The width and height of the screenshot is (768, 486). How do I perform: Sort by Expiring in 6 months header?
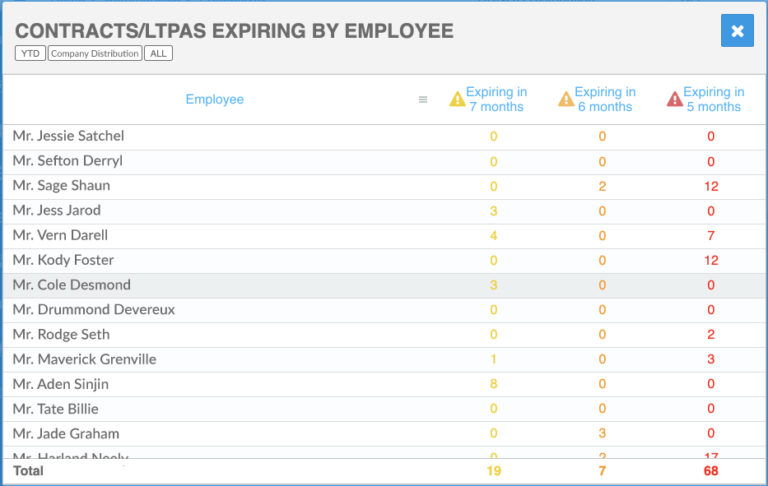tap(605, 99)
